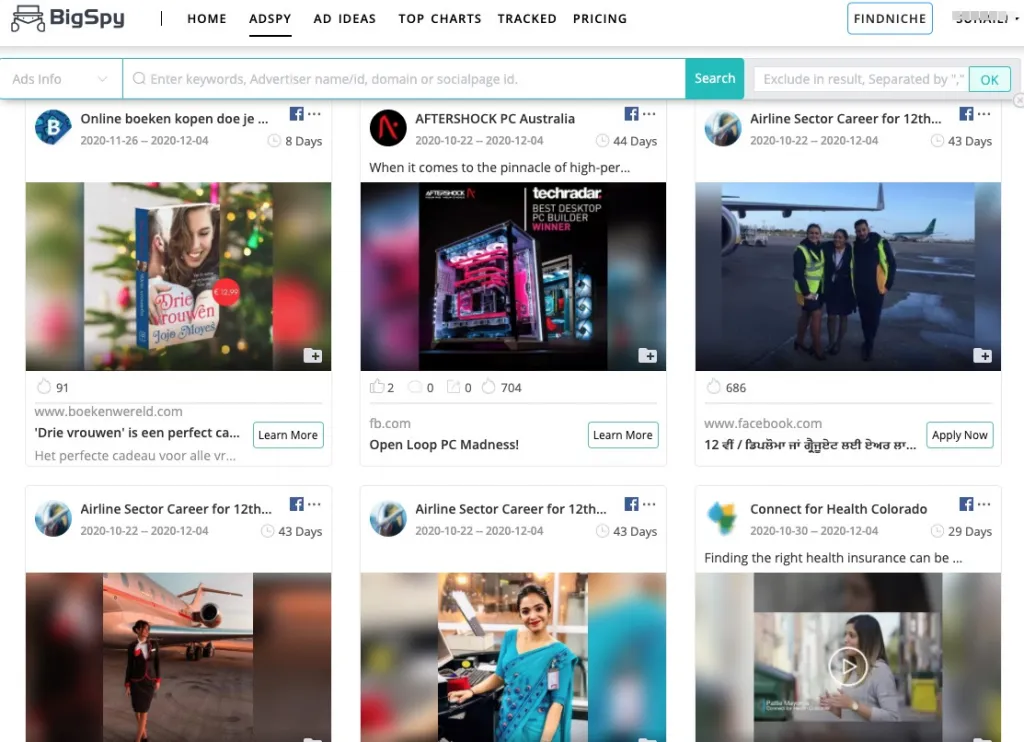
Task: Expand the Ads Info dropdown
Action: pyautogui.click(x=61, y=79)
